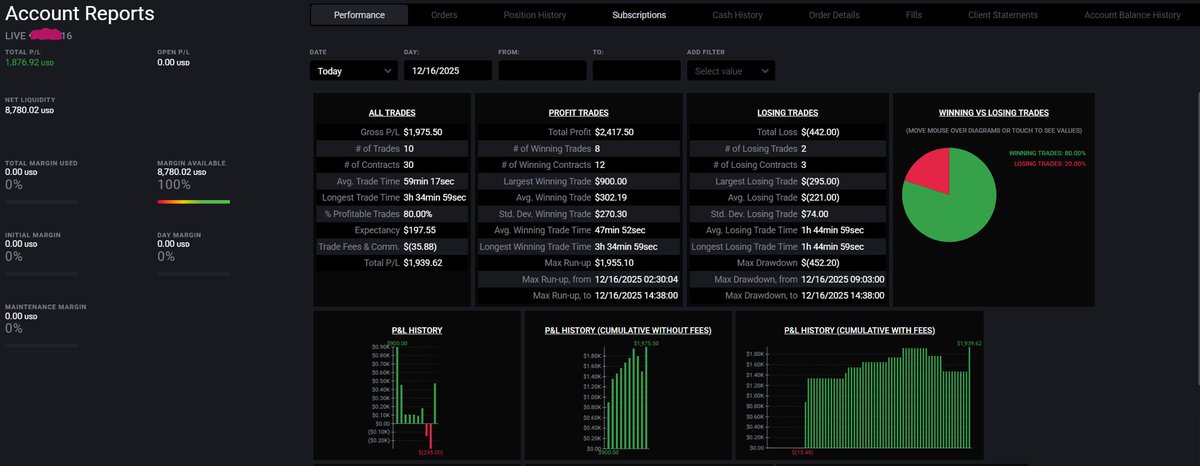Click the Winning vs Losing Trades heading

(993, 113)
